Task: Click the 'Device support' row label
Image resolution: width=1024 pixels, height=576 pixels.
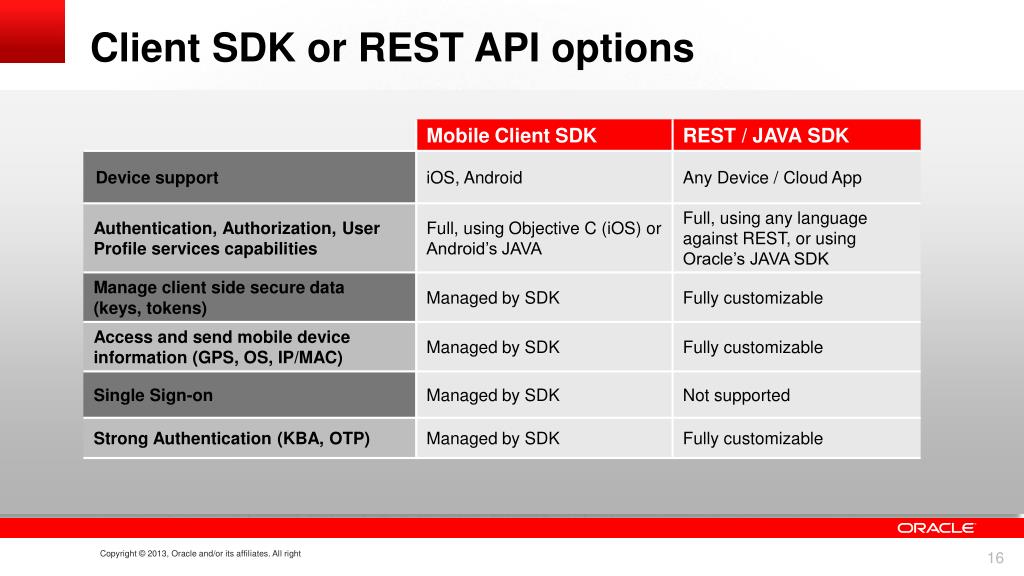Action: point(249,178)
